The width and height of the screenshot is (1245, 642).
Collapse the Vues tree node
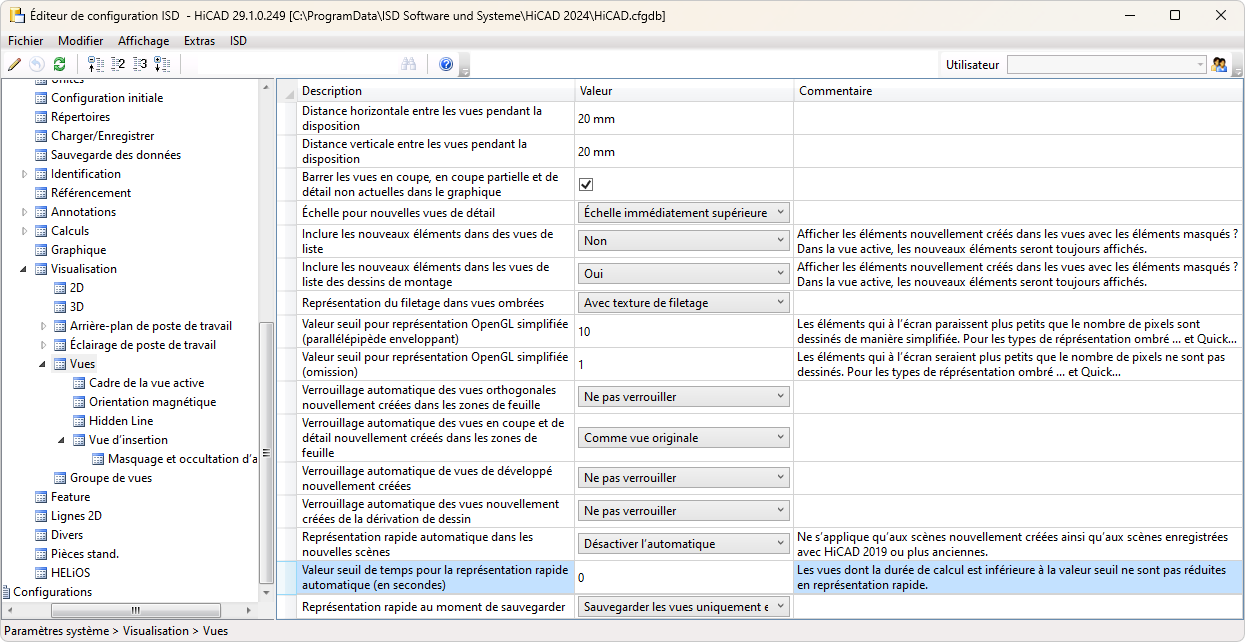coord(44,364)
